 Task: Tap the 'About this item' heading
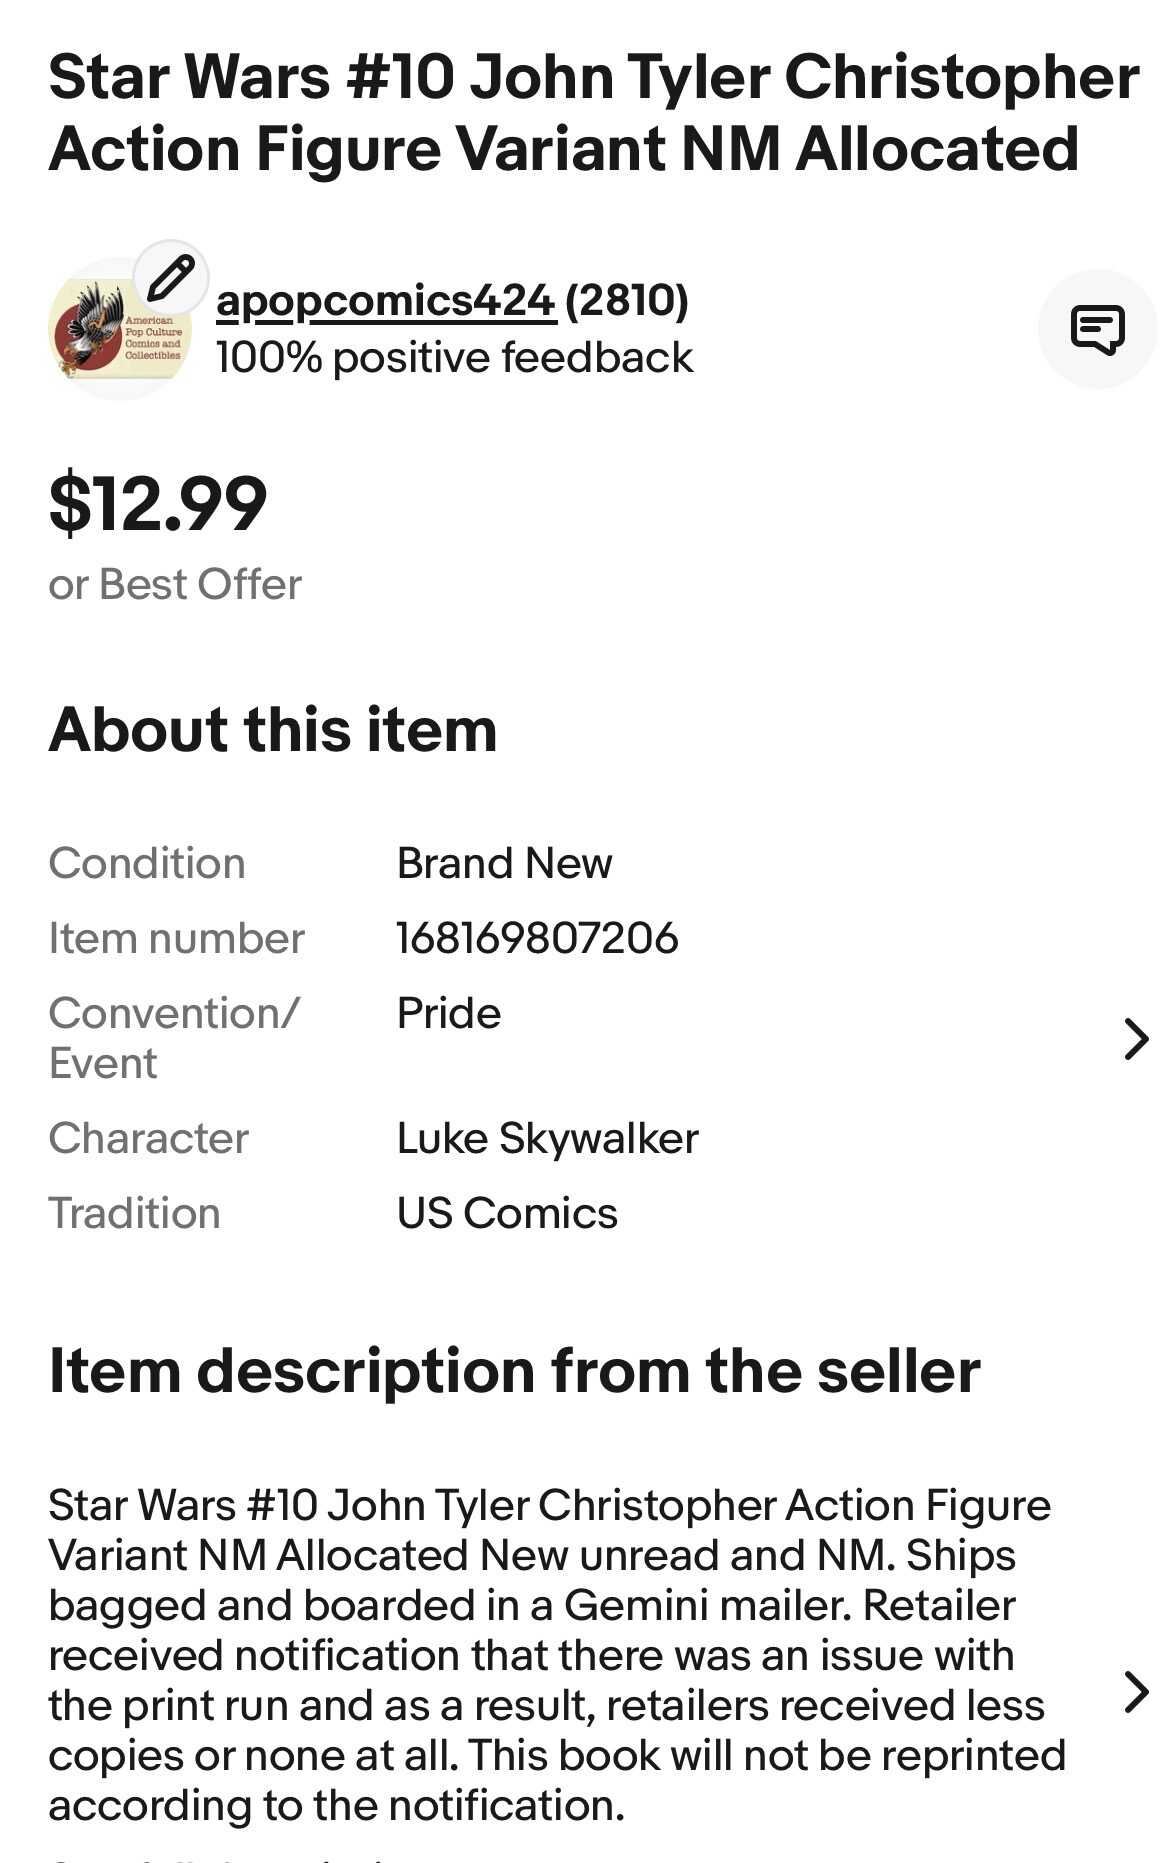pyautogui.click(x=273, y=729)
